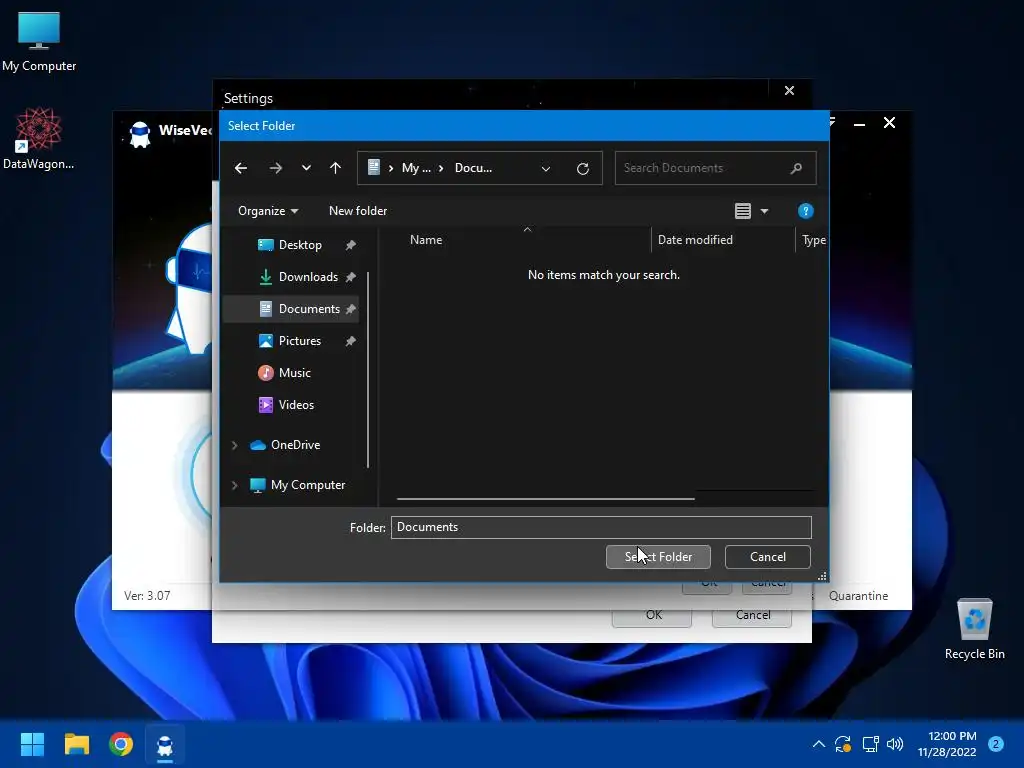
Task: Show hidden system tray icons
Action: 818,744
